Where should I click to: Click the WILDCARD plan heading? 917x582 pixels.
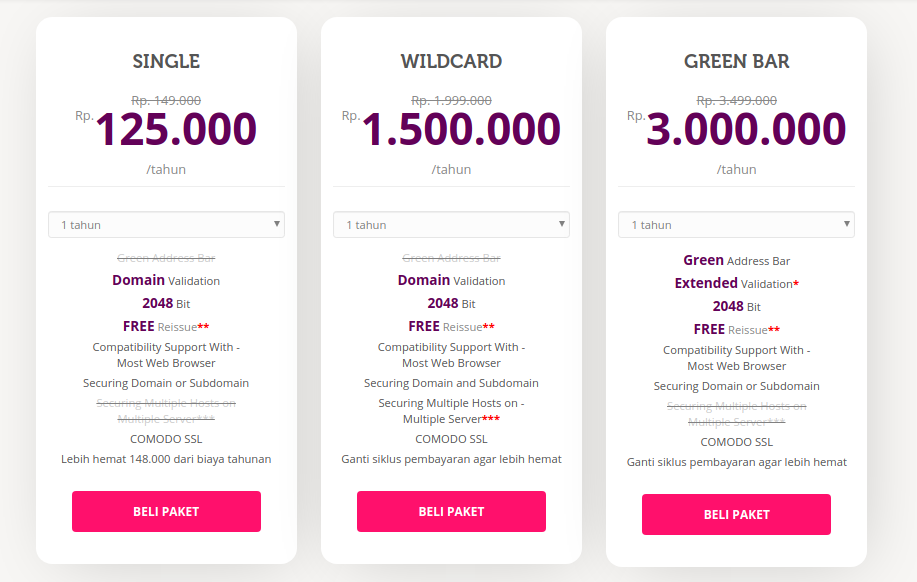[x=451, y=61]
